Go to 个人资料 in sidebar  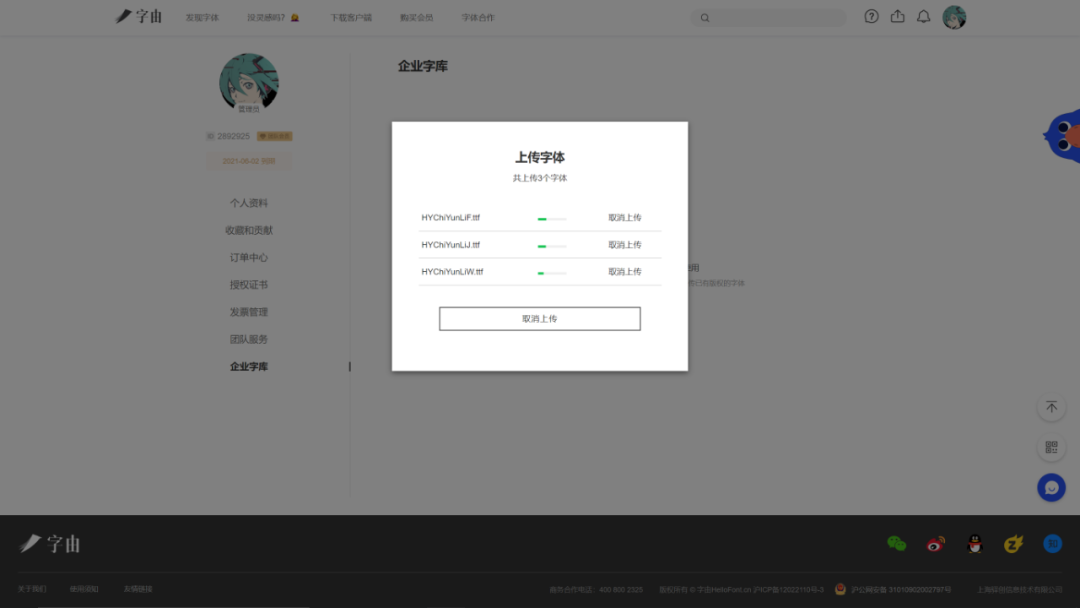249,203
